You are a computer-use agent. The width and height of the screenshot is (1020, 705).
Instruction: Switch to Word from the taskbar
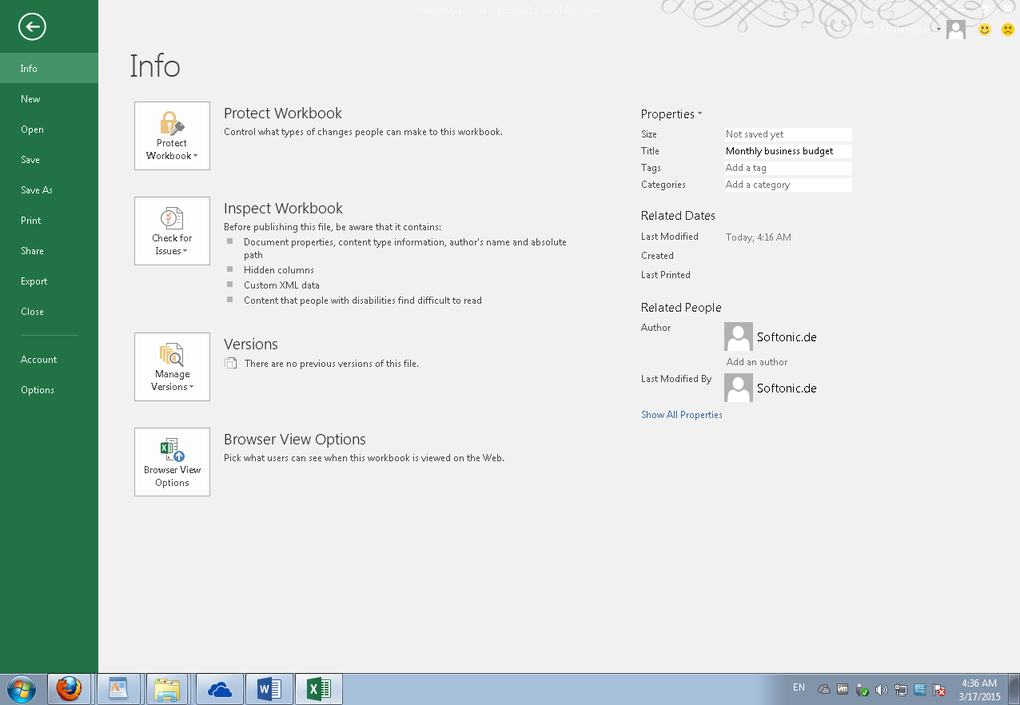[269, 689]
